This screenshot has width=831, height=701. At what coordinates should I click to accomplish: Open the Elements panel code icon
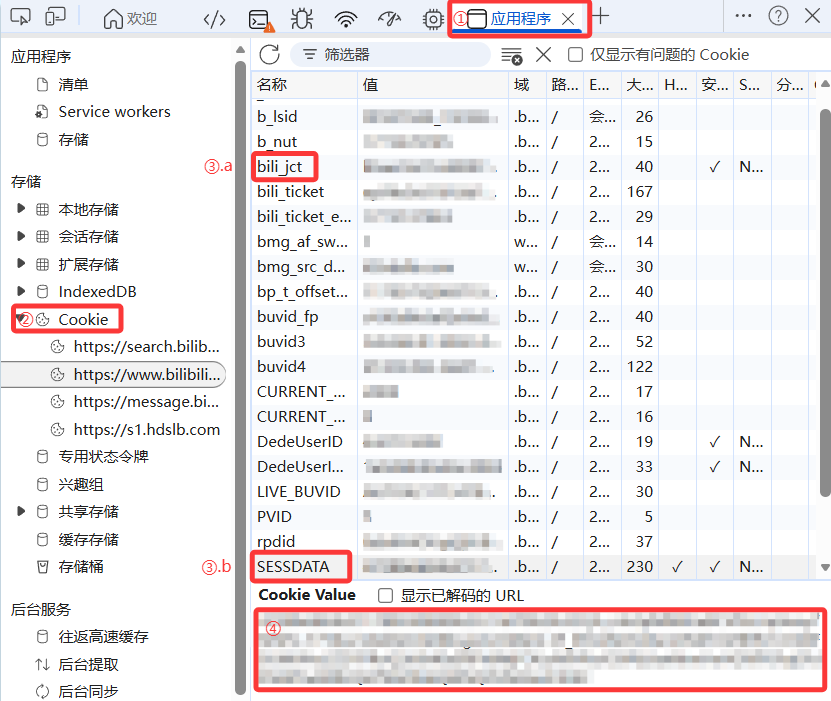[x=214, y=18]
